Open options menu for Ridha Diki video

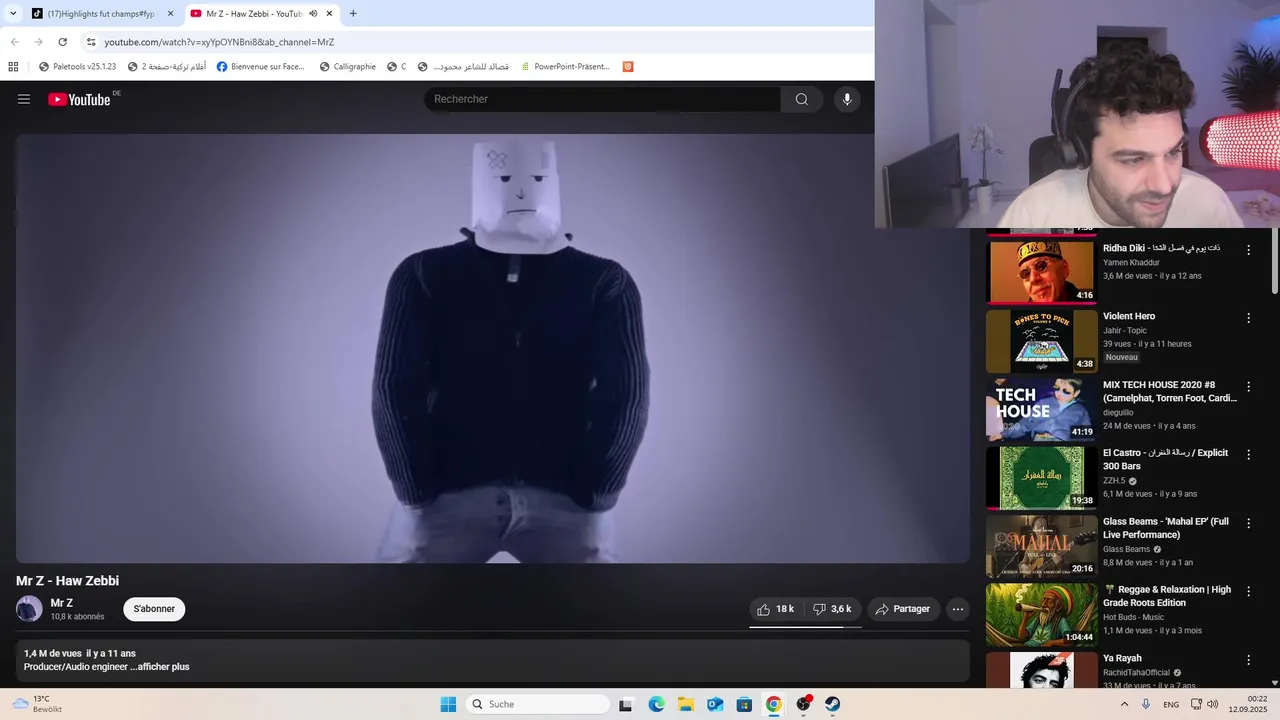coord(1248,250)
